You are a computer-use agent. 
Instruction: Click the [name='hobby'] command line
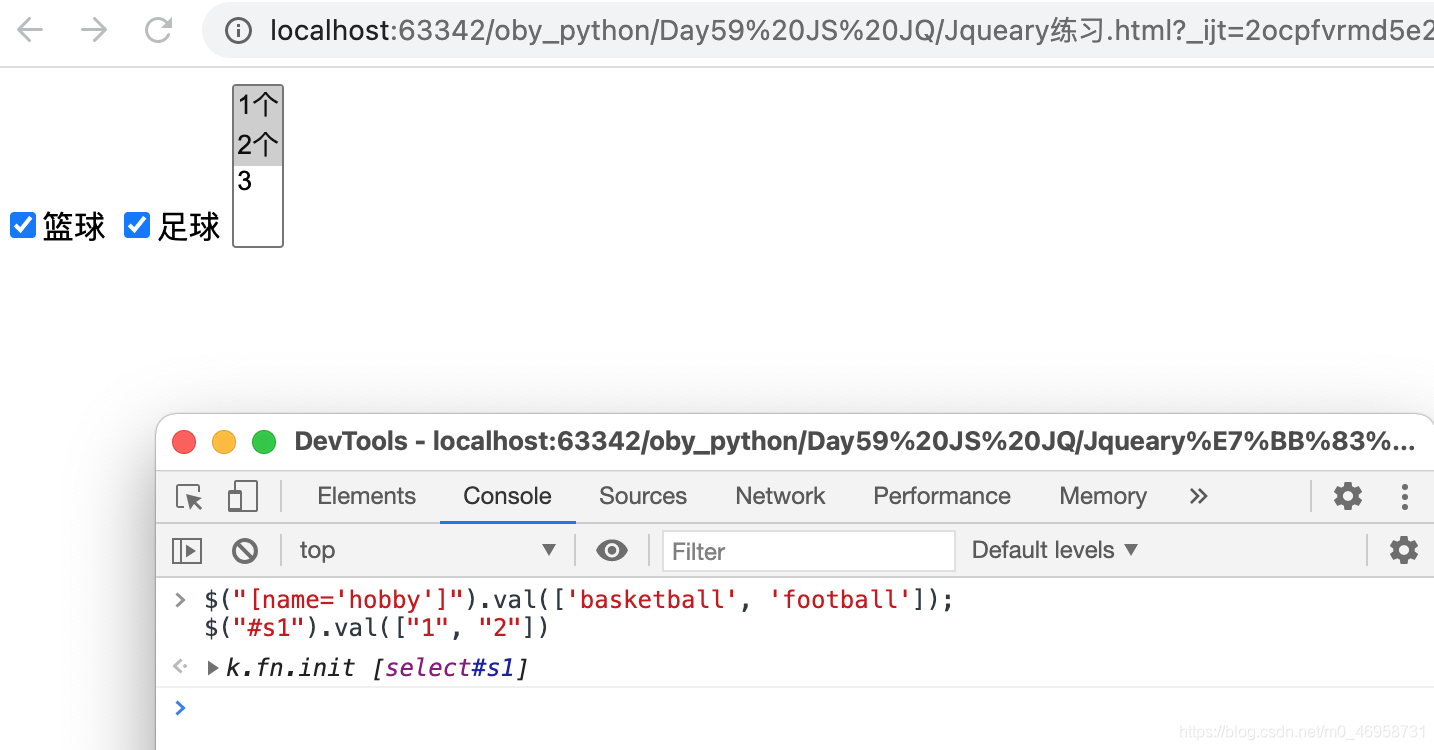pyautogui.click(x=579, y=600)
